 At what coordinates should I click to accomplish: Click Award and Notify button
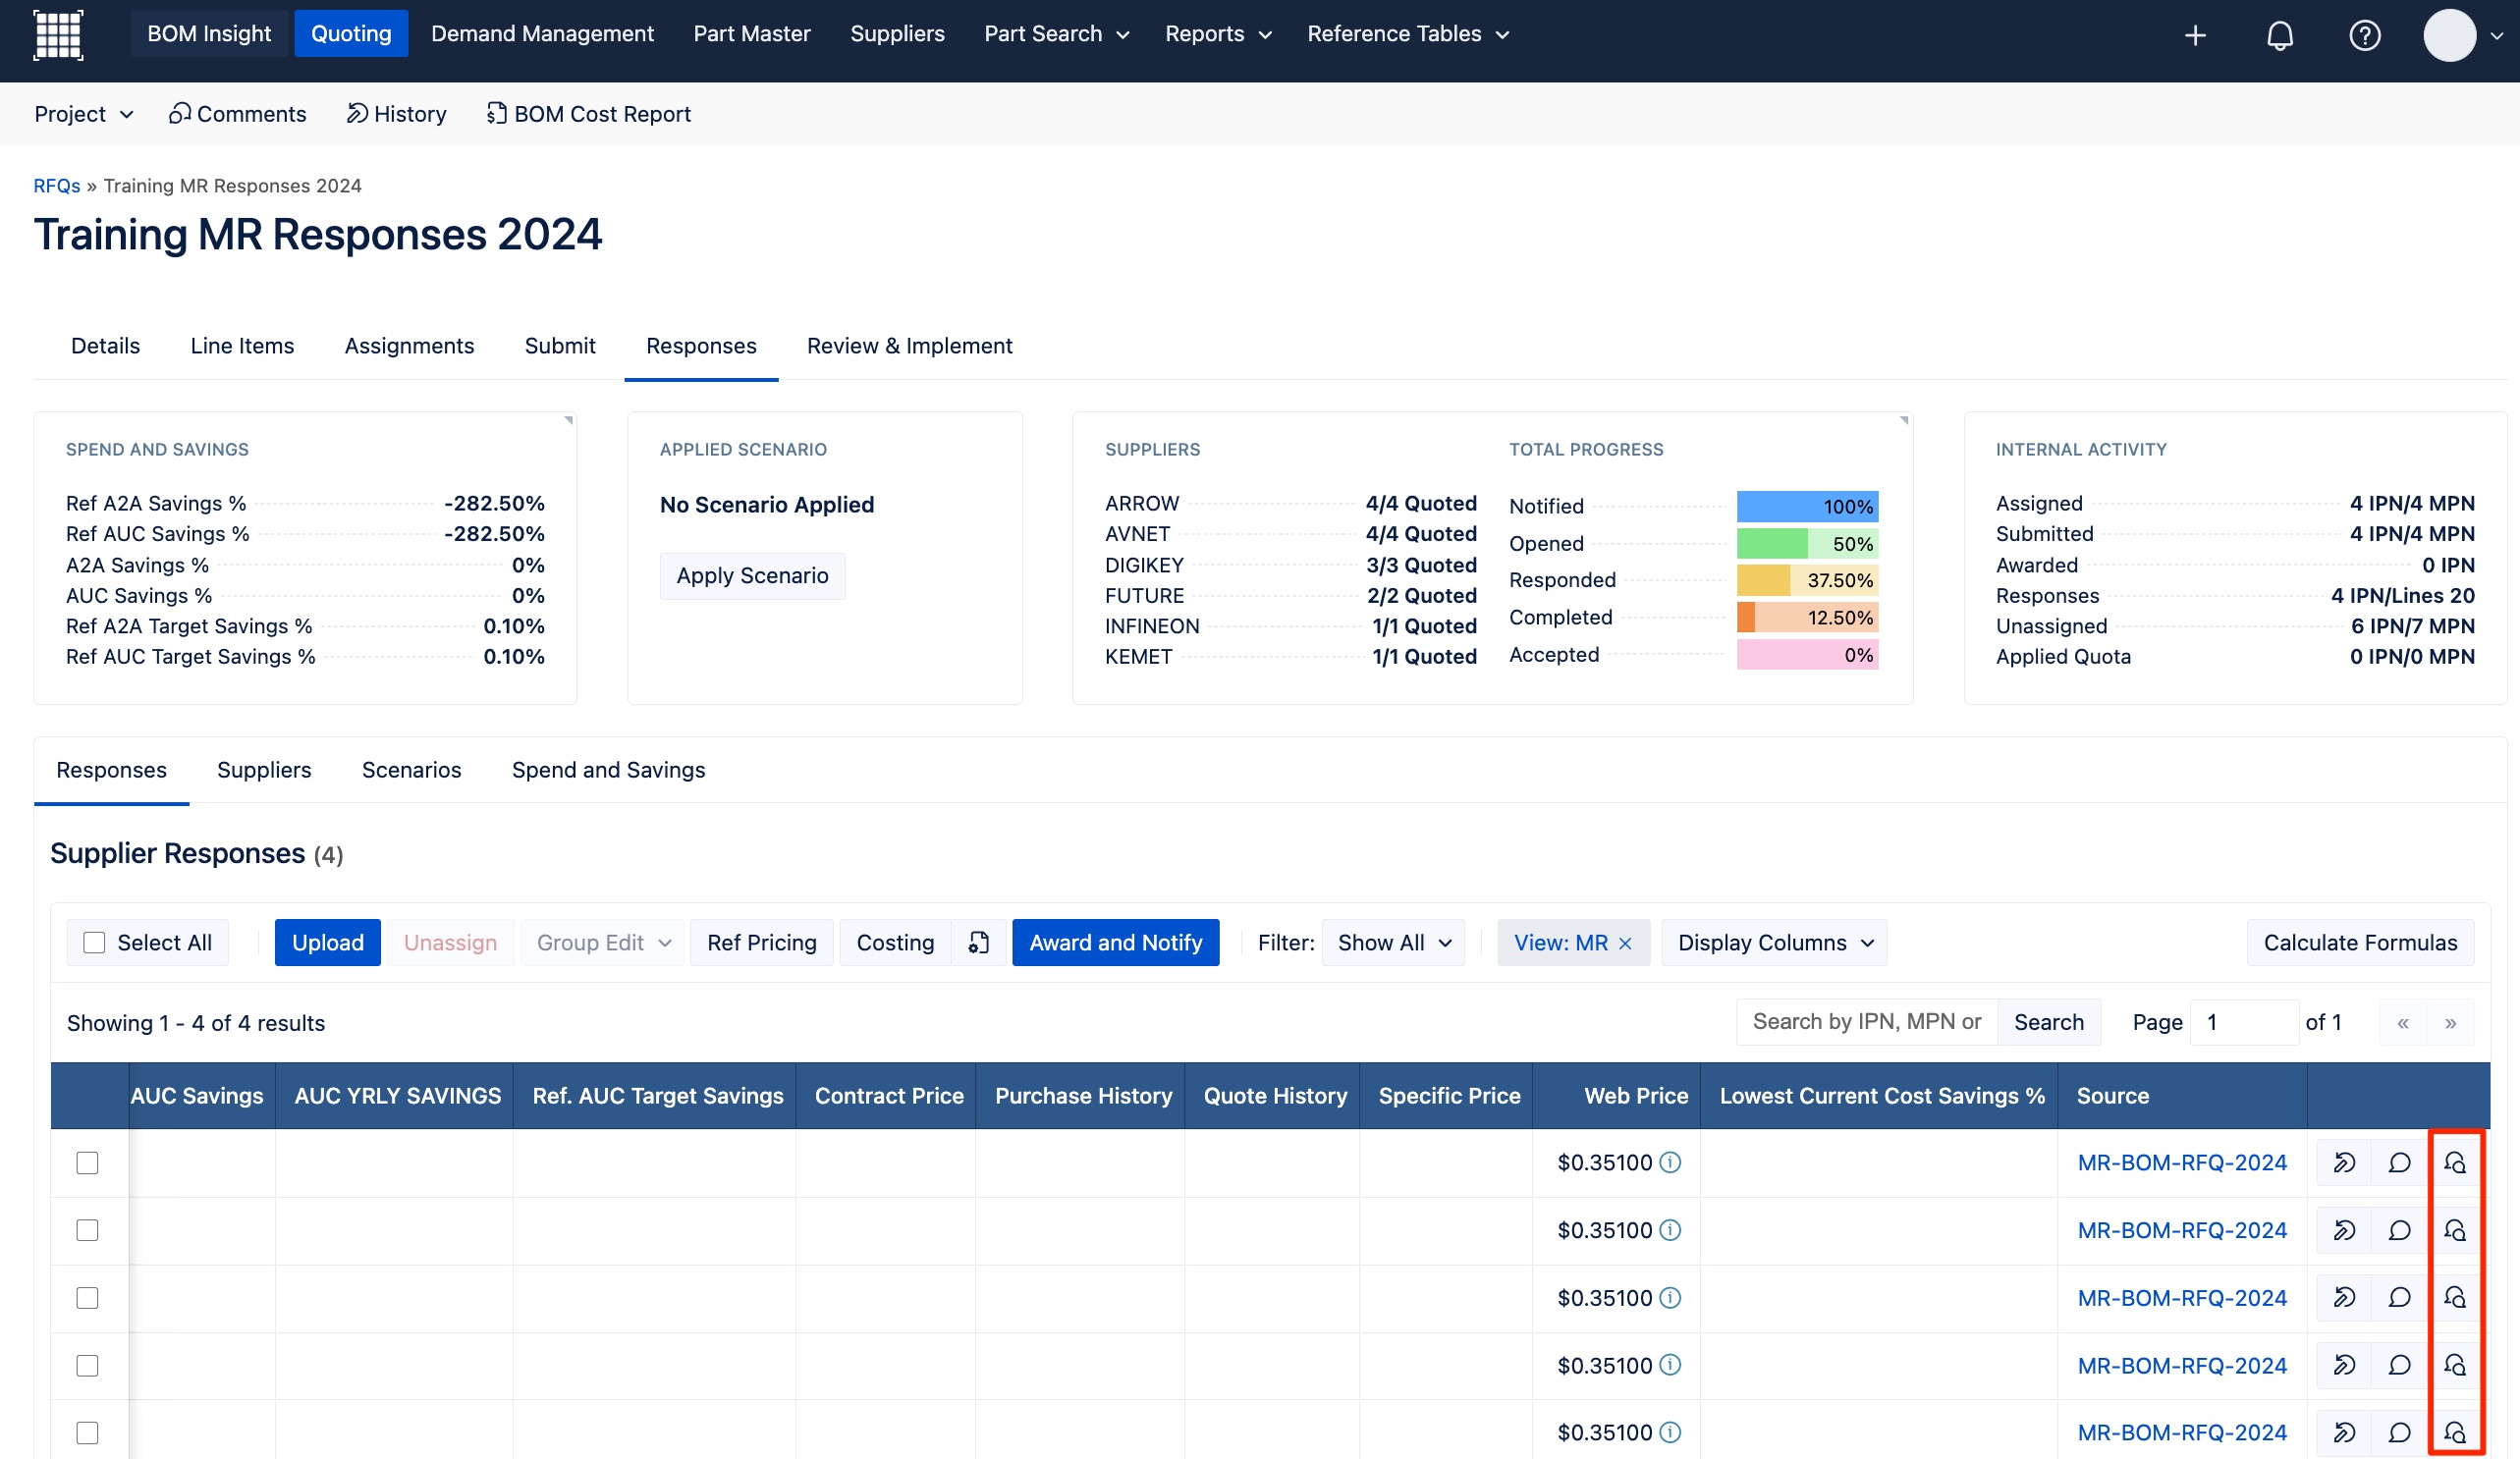coord(1116,943)
